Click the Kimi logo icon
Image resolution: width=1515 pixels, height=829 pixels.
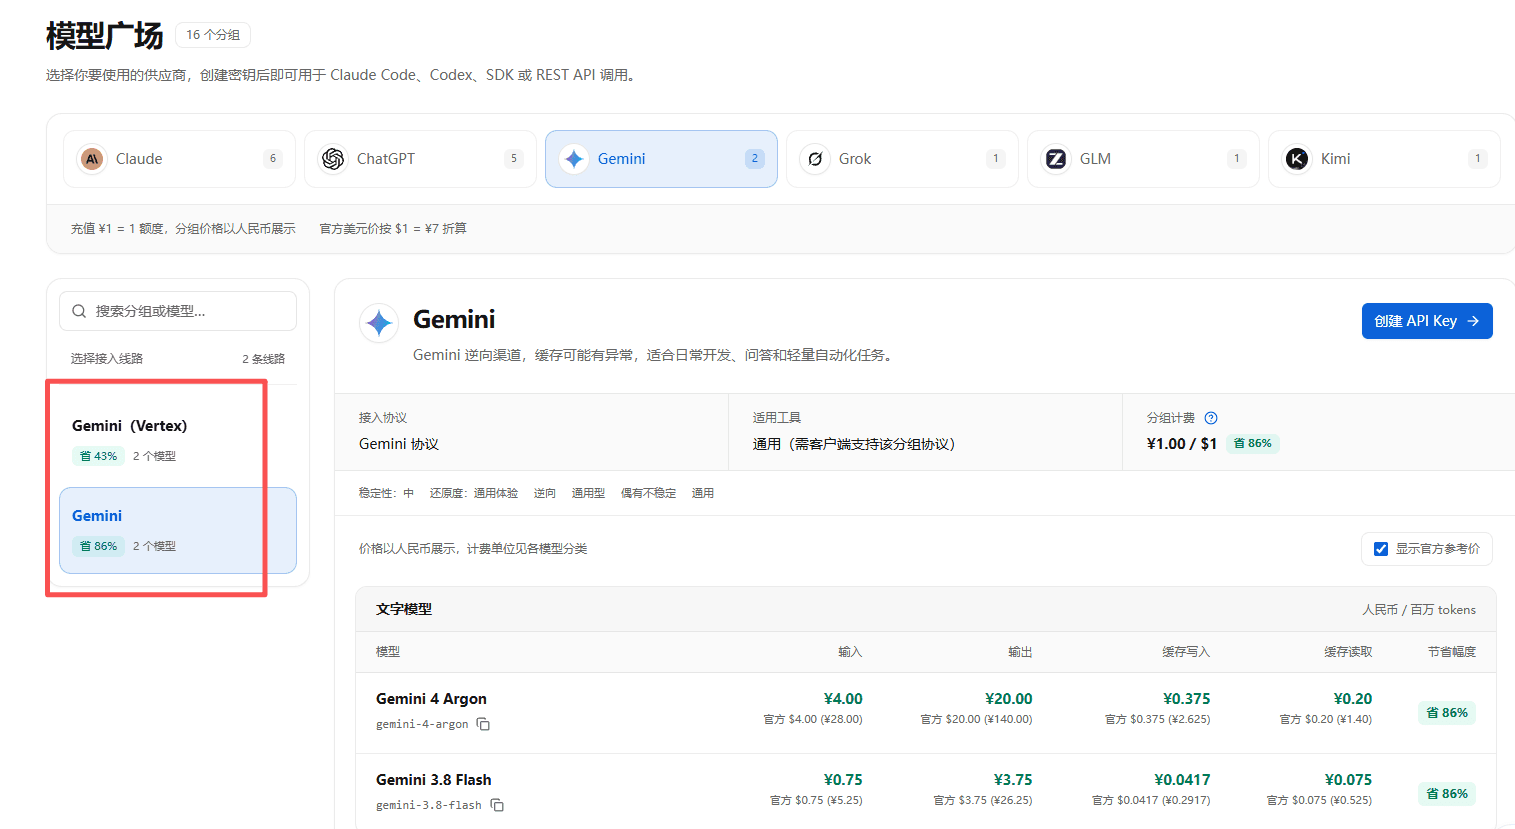click(x=1297, y=159)
